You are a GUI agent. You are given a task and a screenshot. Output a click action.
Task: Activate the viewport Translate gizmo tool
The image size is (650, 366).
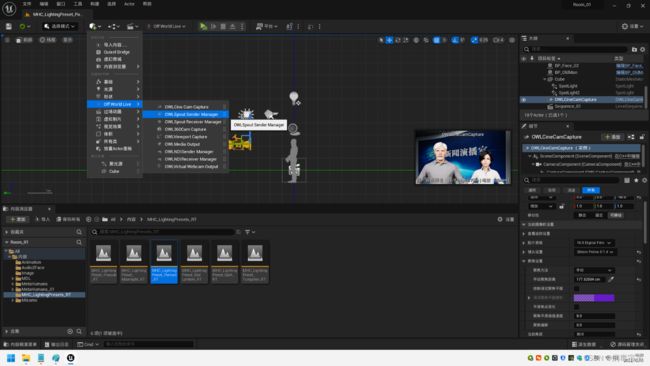click(389, 40)
